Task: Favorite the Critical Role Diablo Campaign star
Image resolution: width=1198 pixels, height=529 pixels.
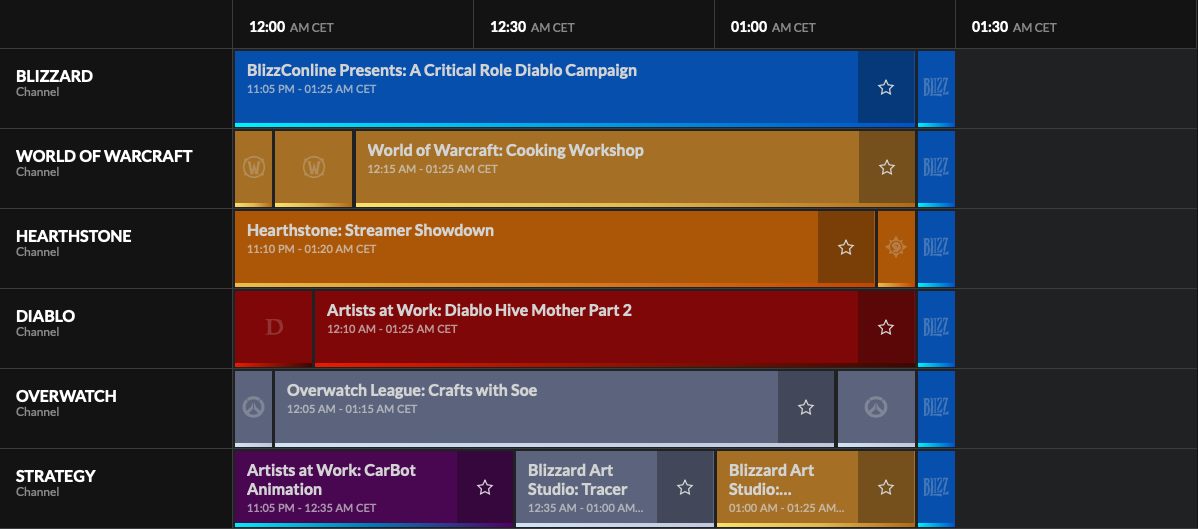Action: coord(886,87)
